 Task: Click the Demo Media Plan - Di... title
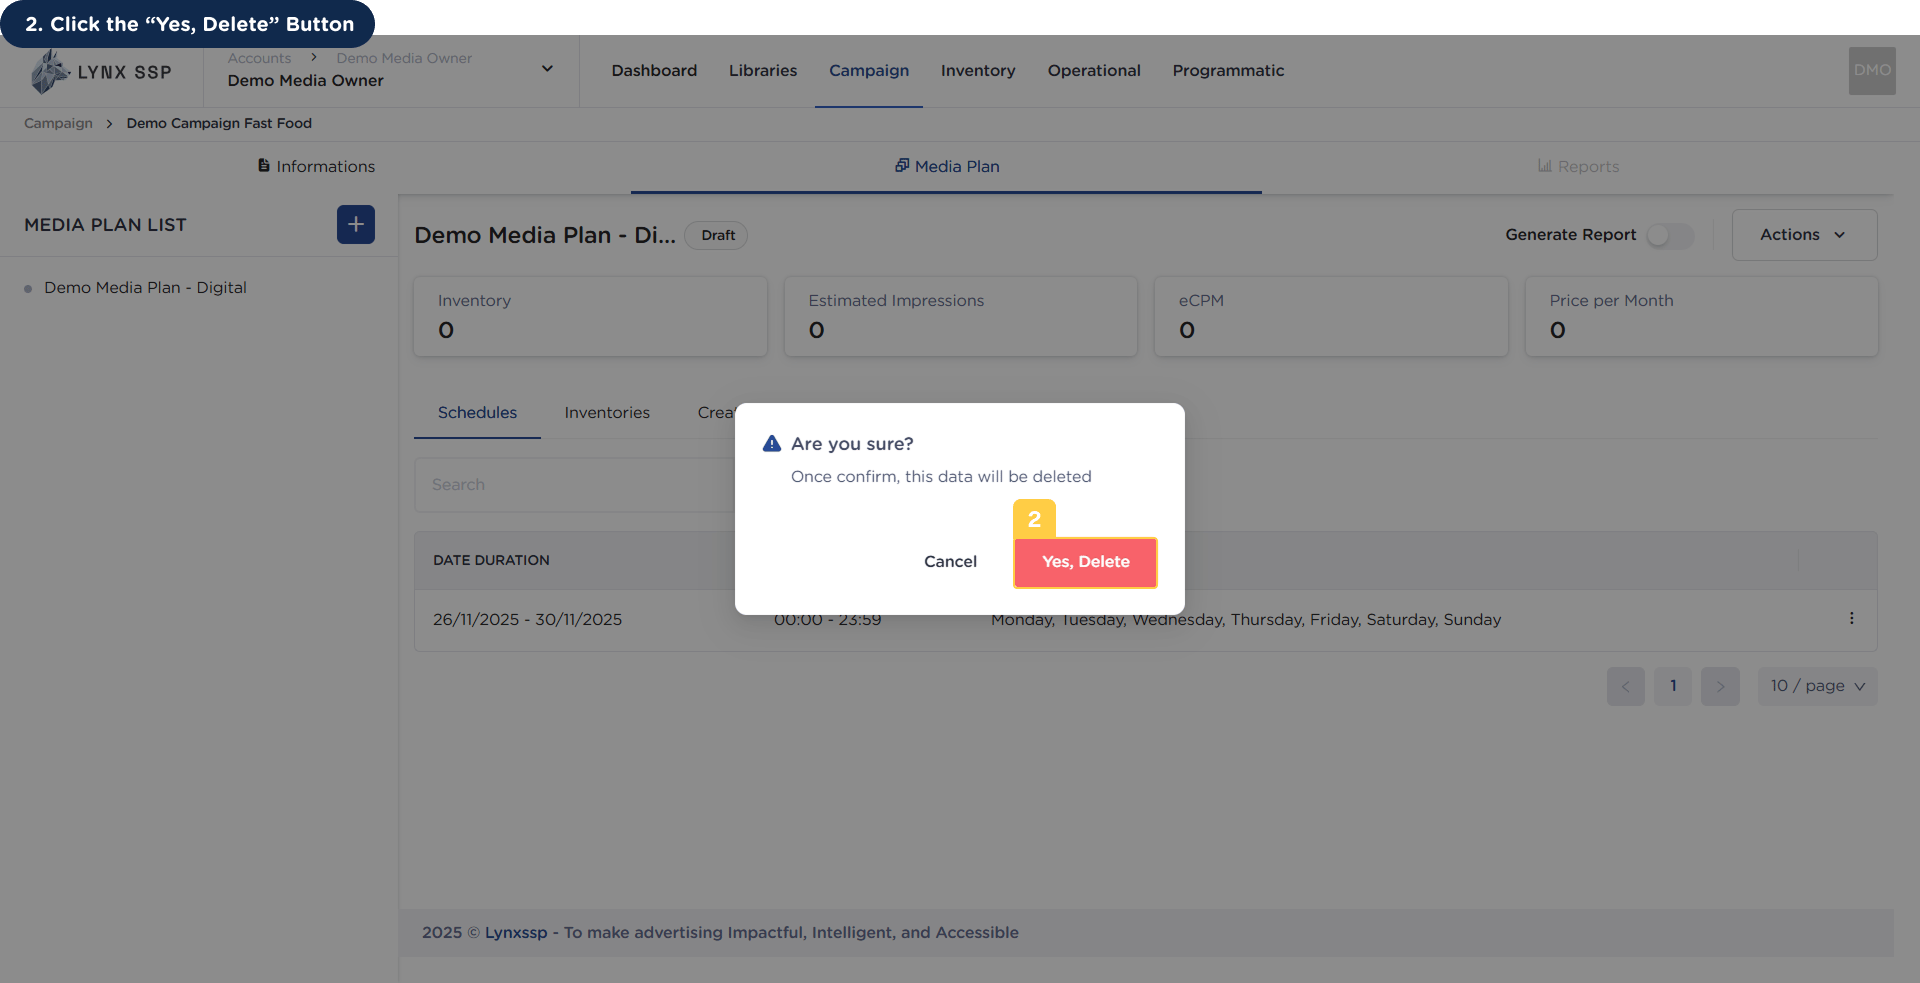[x=545, y=235]
